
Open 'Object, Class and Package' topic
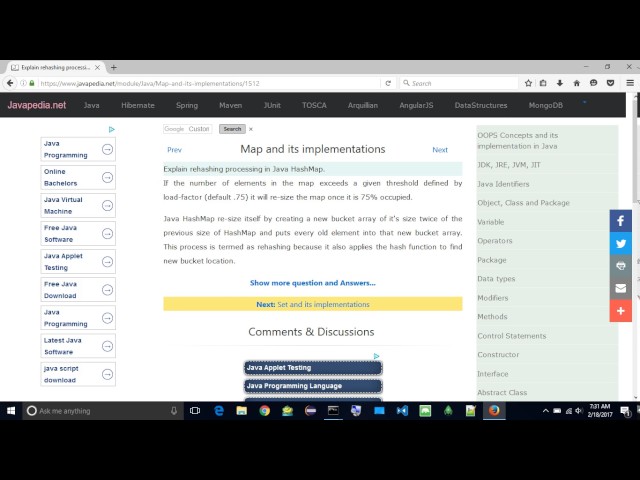523,203
